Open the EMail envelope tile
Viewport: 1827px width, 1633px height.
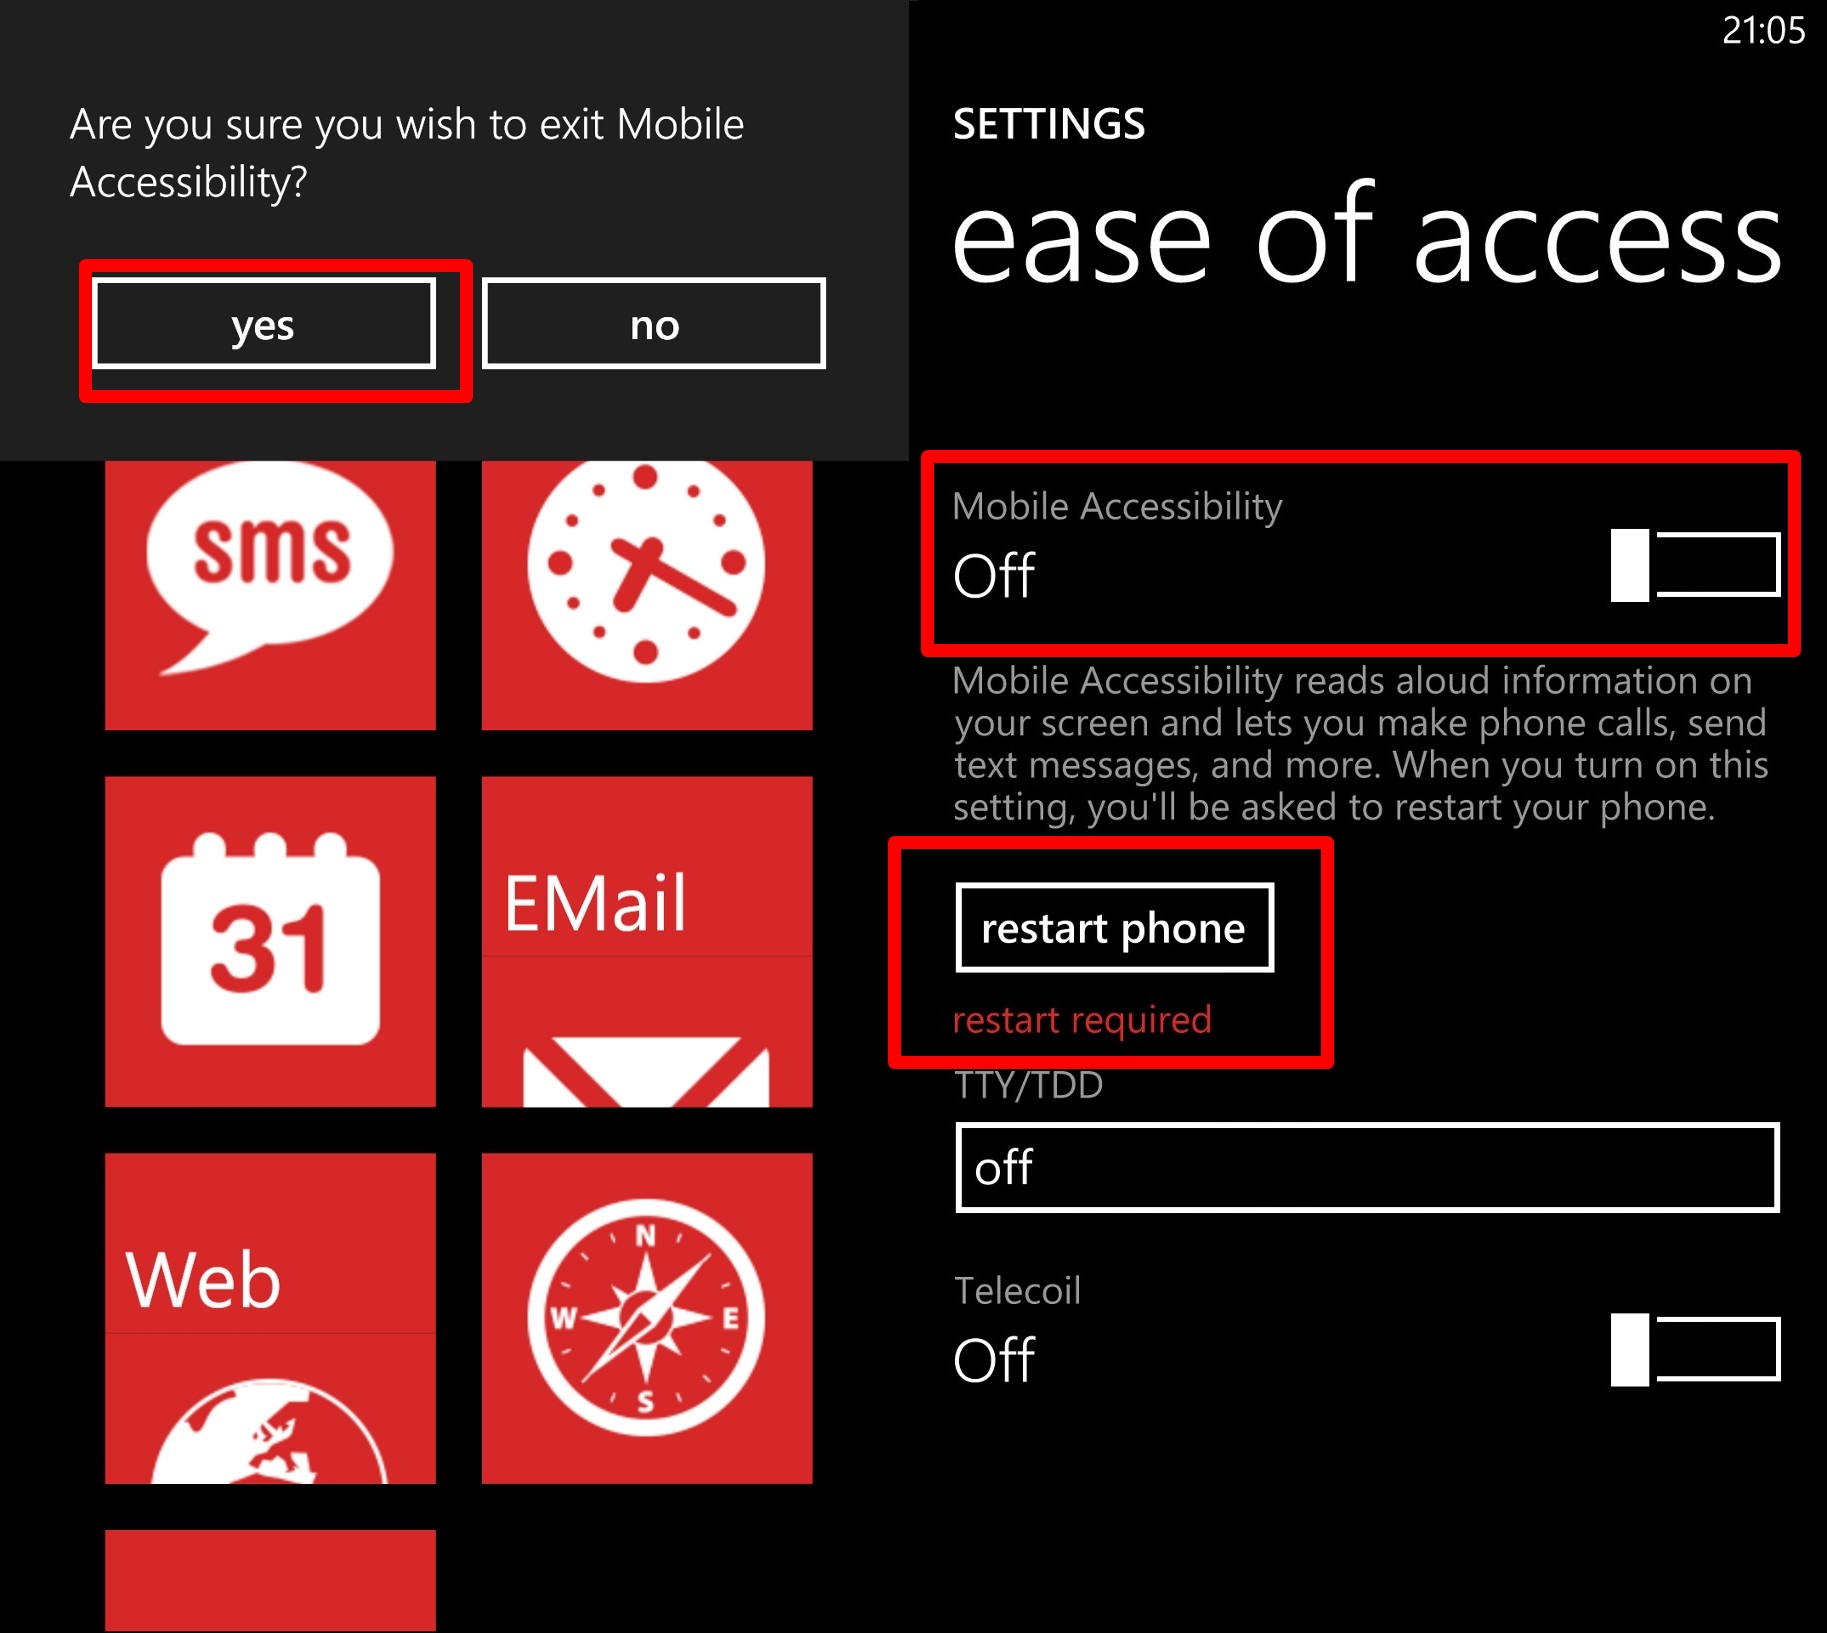click(x=647, y=942)
